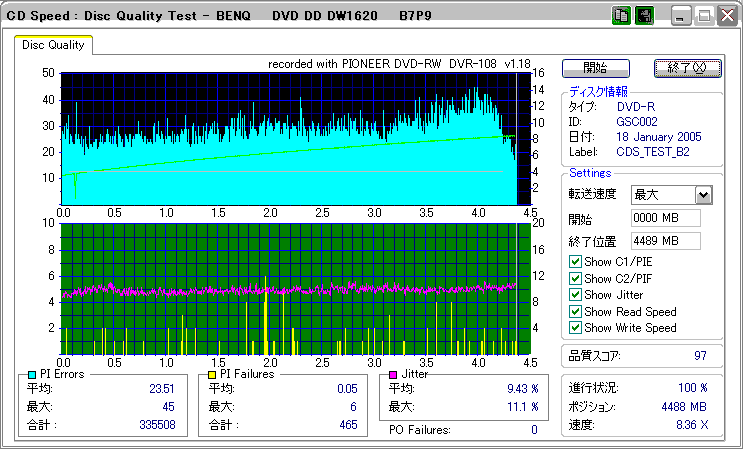Image resolution: width=743 pixels, height=449 pixels.
Task: Select the Disc Quality tab
Action: pos(54,45)
